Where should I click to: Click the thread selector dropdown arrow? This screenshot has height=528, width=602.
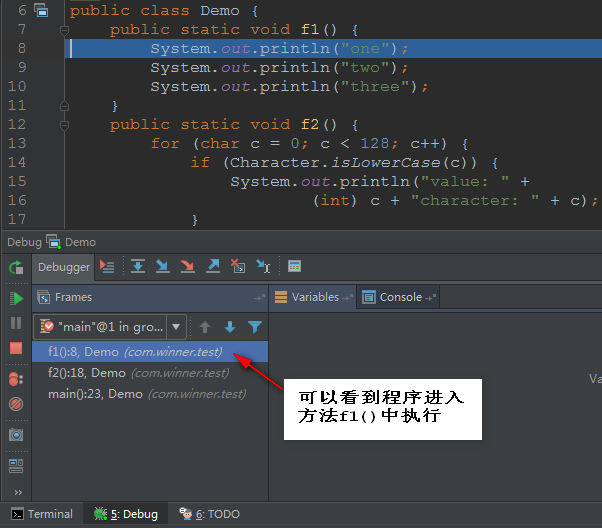pos(176,327)
